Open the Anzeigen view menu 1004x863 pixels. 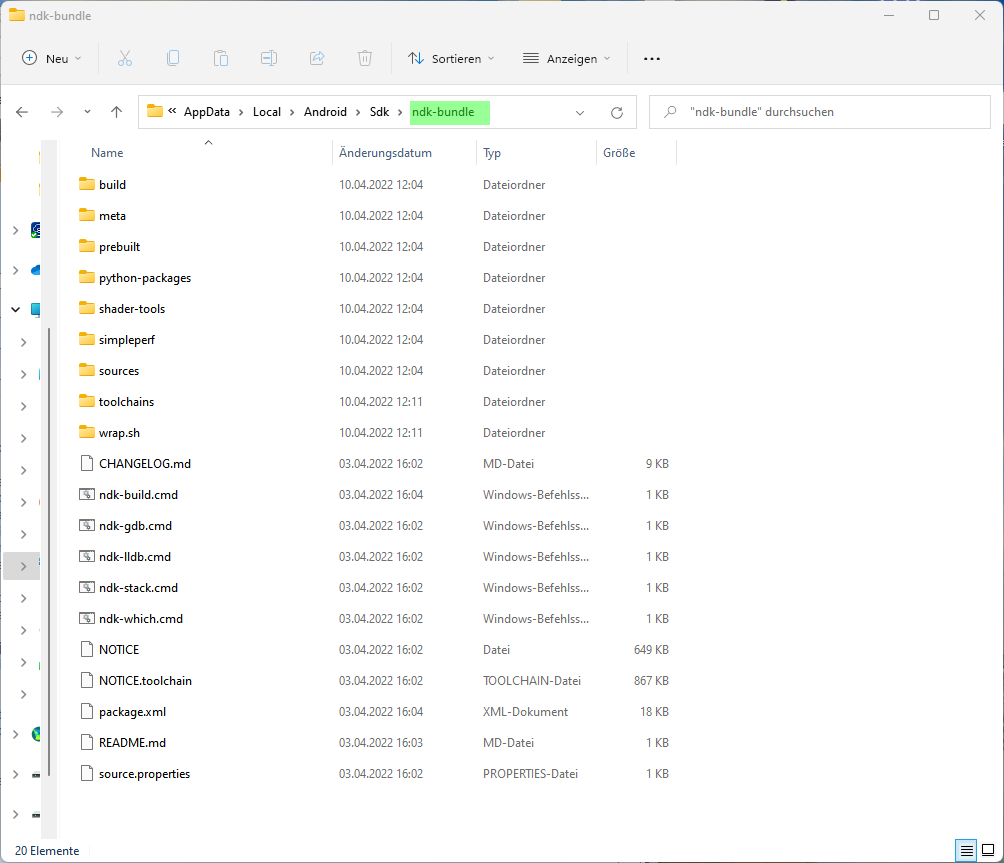566,59
